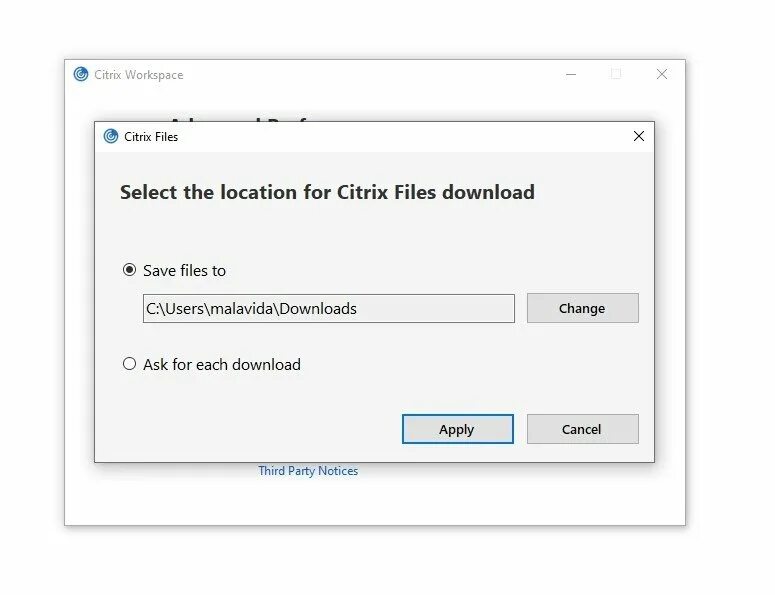Click the greyed-out maximize button of Citrix Workspace
The height and width of the screenshot is (595, 775).
(x=616, y=74)
